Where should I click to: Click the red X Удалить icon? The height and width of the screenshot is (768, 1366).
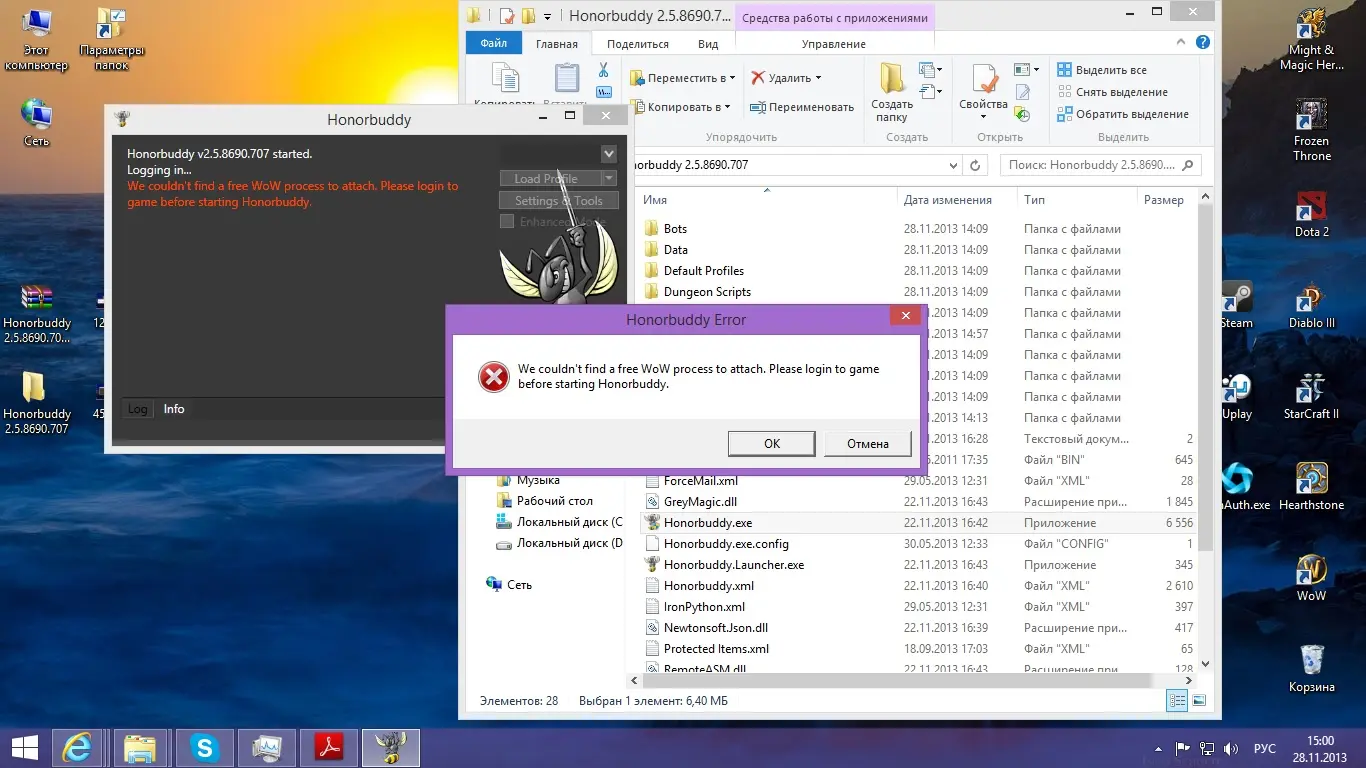(758, 78)
